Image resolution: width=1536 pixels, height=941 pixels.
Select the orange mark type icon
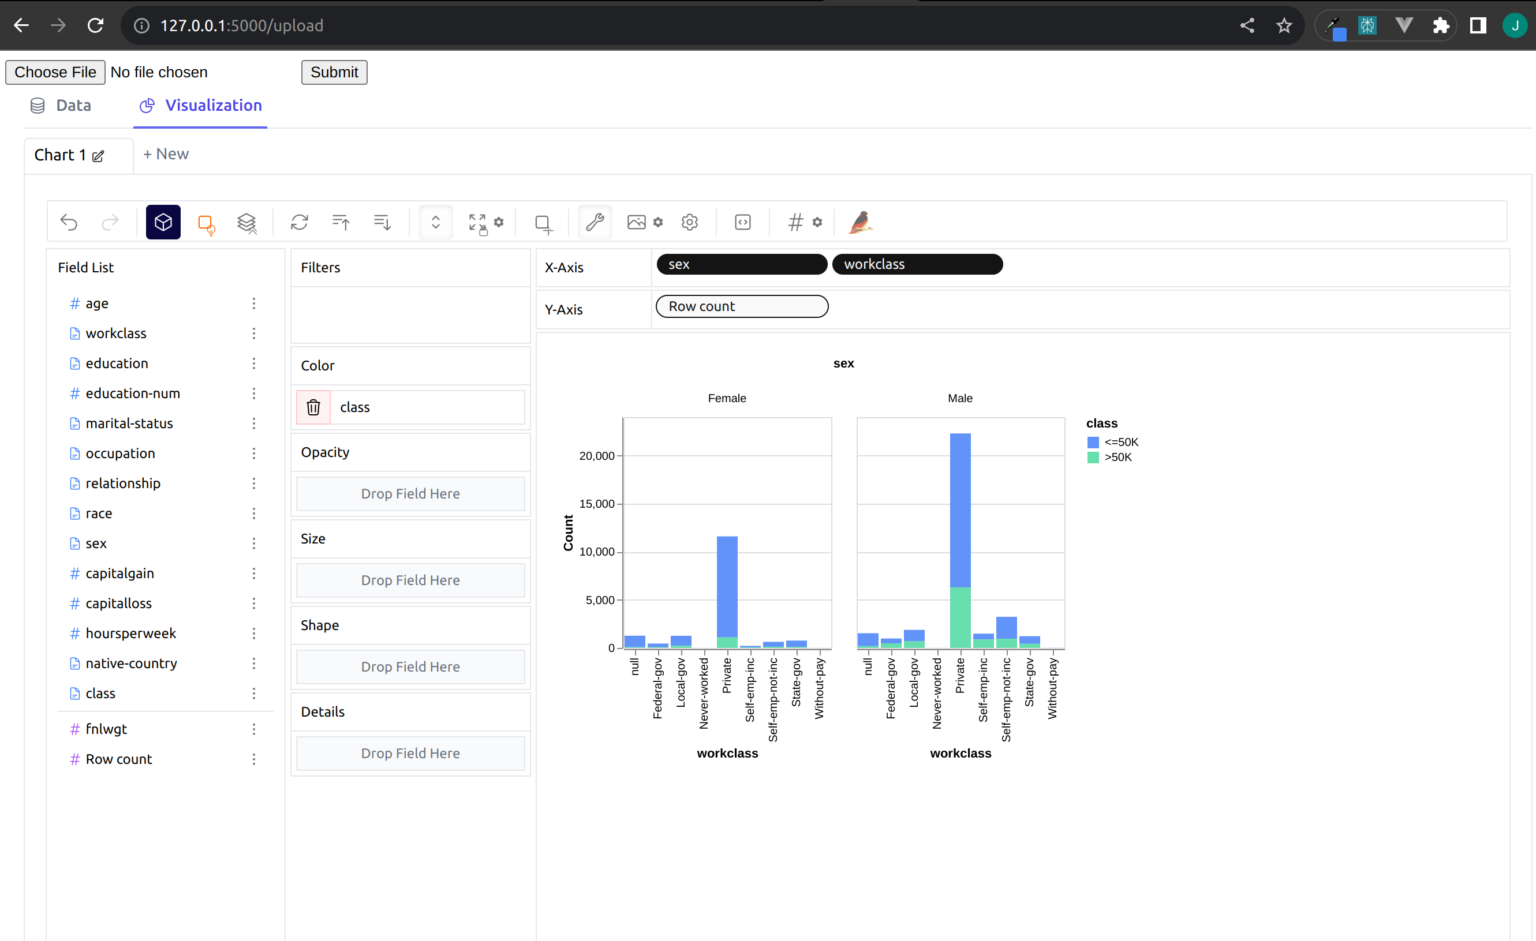point(206,223)
